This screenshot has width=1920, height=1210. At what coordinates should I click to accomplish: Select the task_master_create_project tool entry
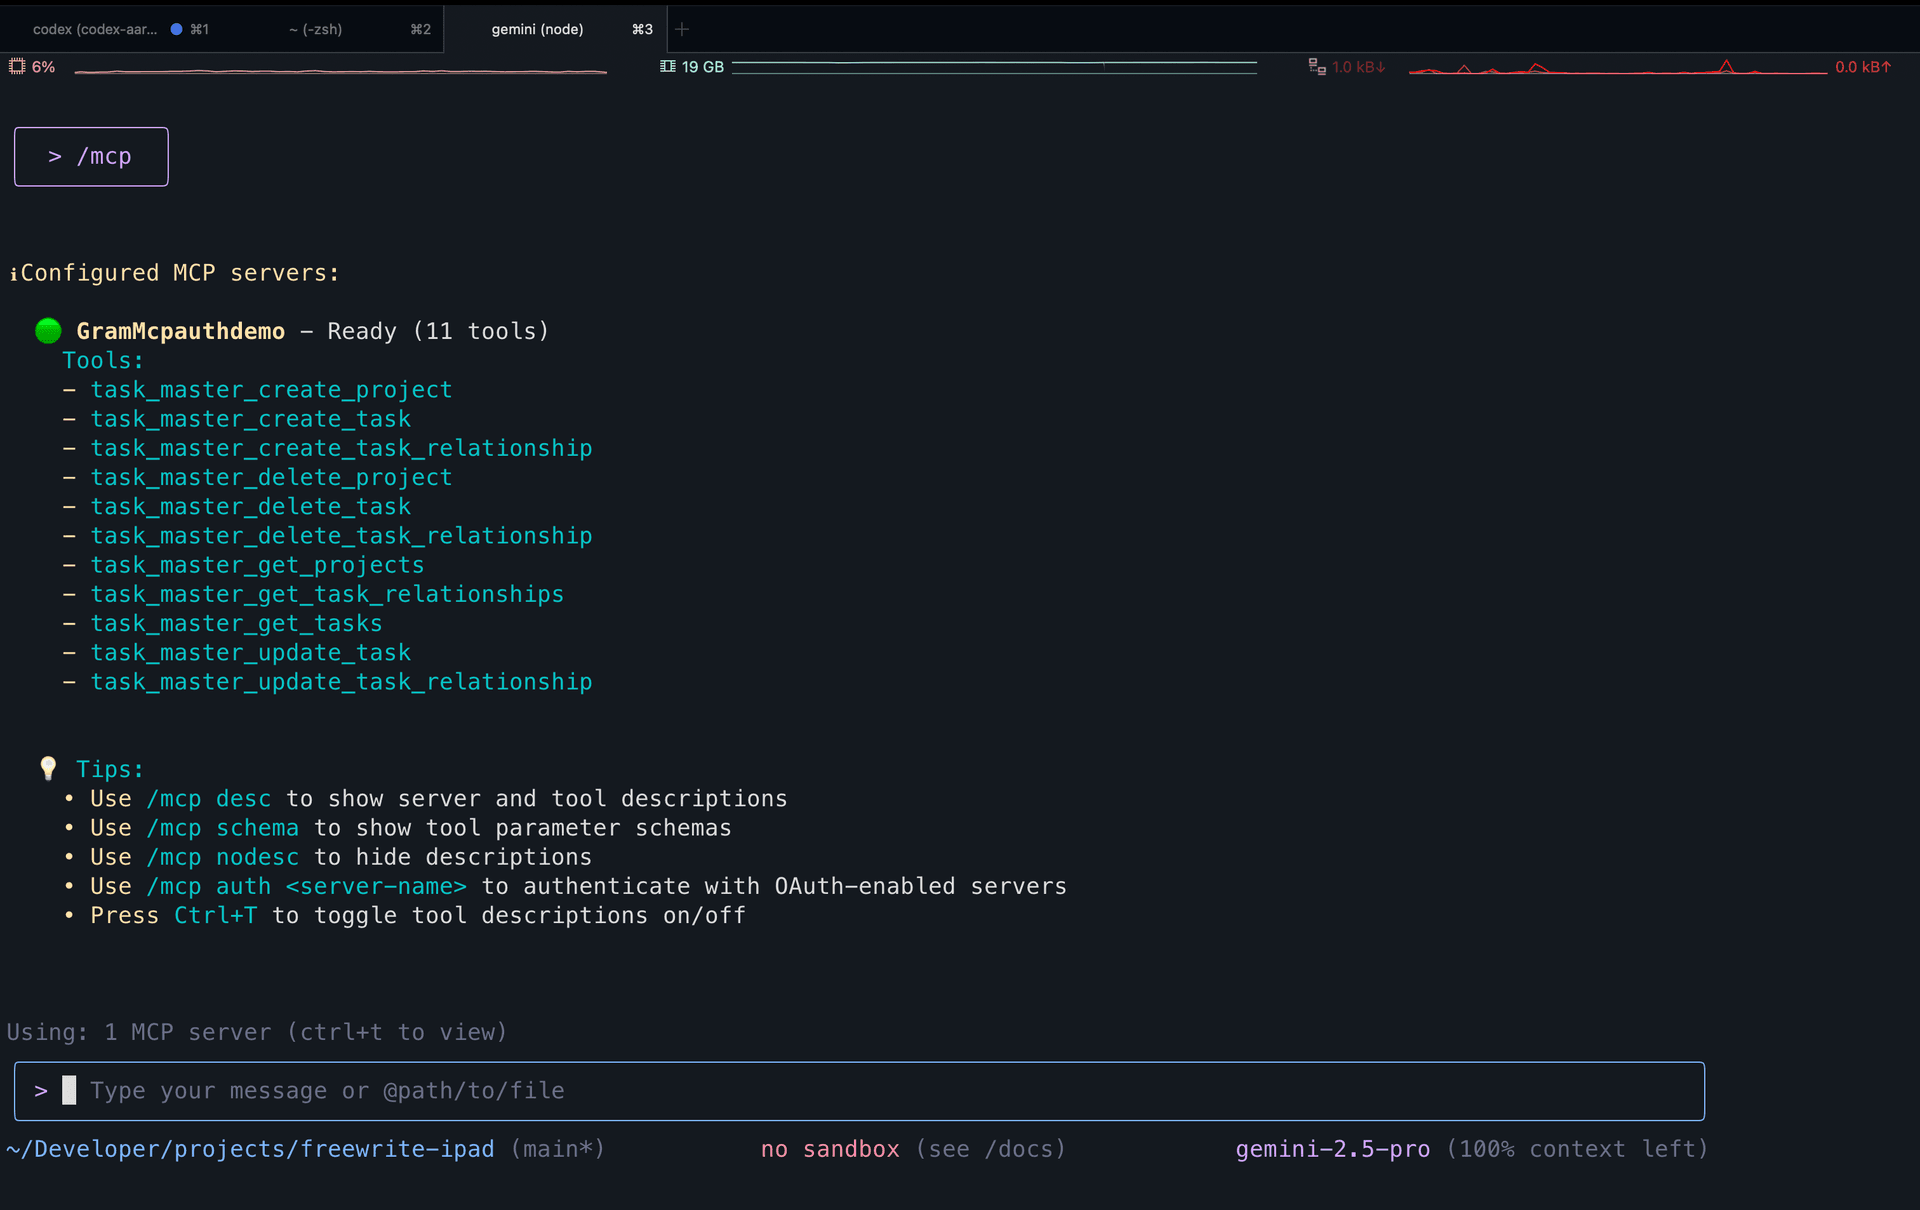[270, 389]
